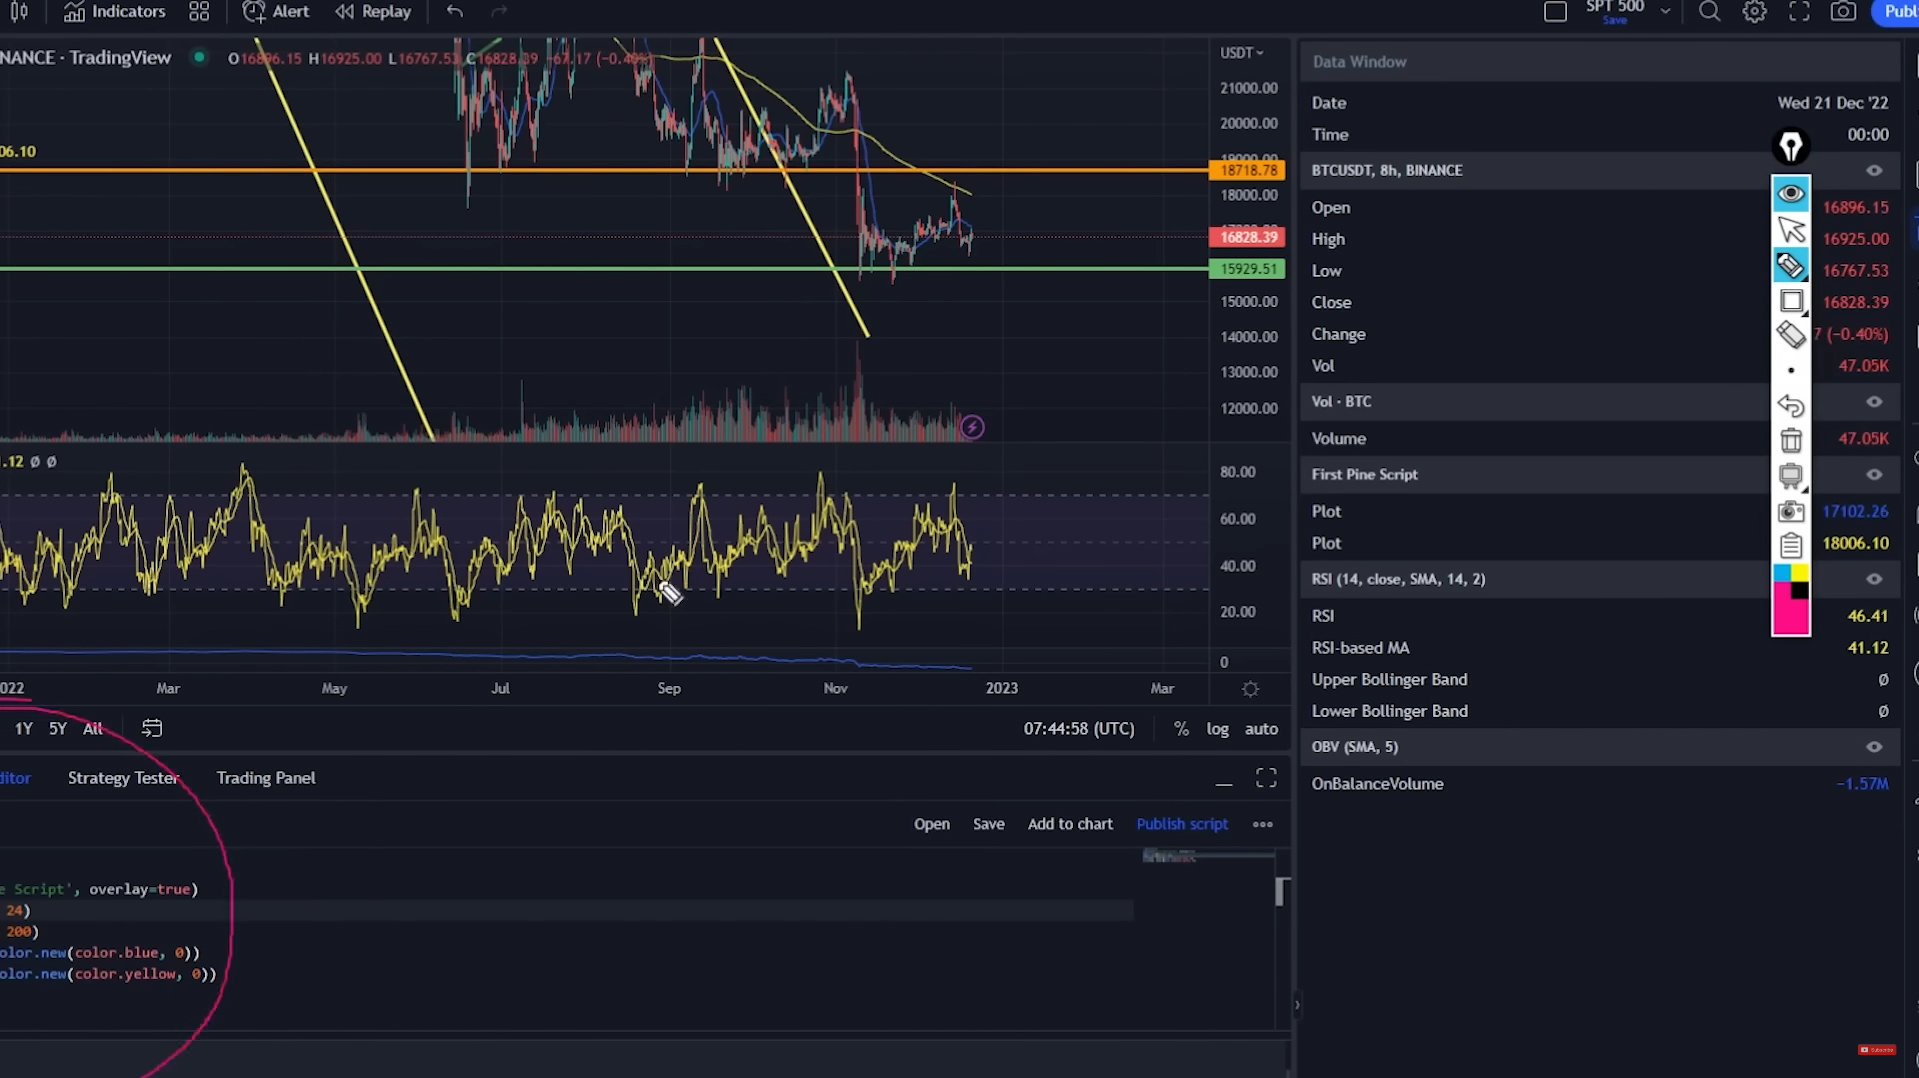
Task: Open chart settings gear
Action: [1754, 12]
